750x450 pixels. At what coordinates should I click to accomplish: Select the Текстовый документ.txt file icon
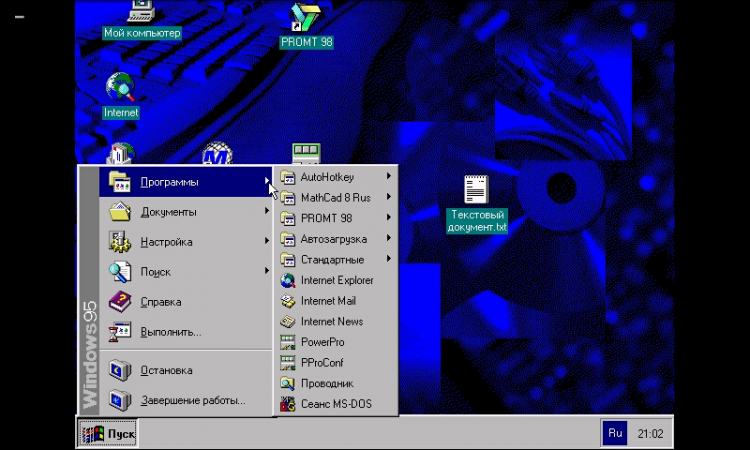(476, 189)
